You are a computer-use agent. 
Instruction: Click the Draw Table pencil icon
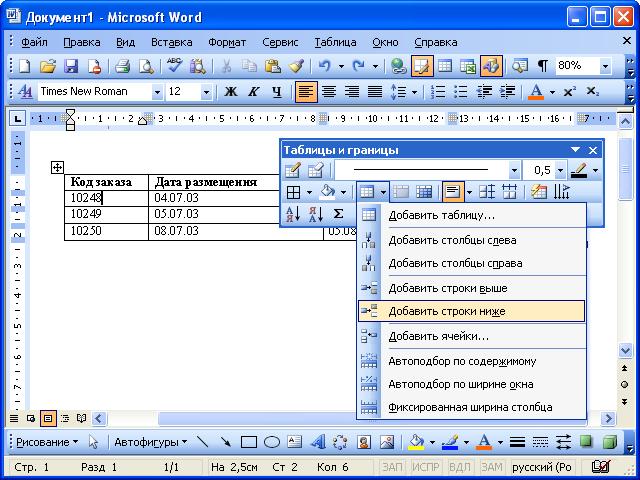[x=293, y=170]
